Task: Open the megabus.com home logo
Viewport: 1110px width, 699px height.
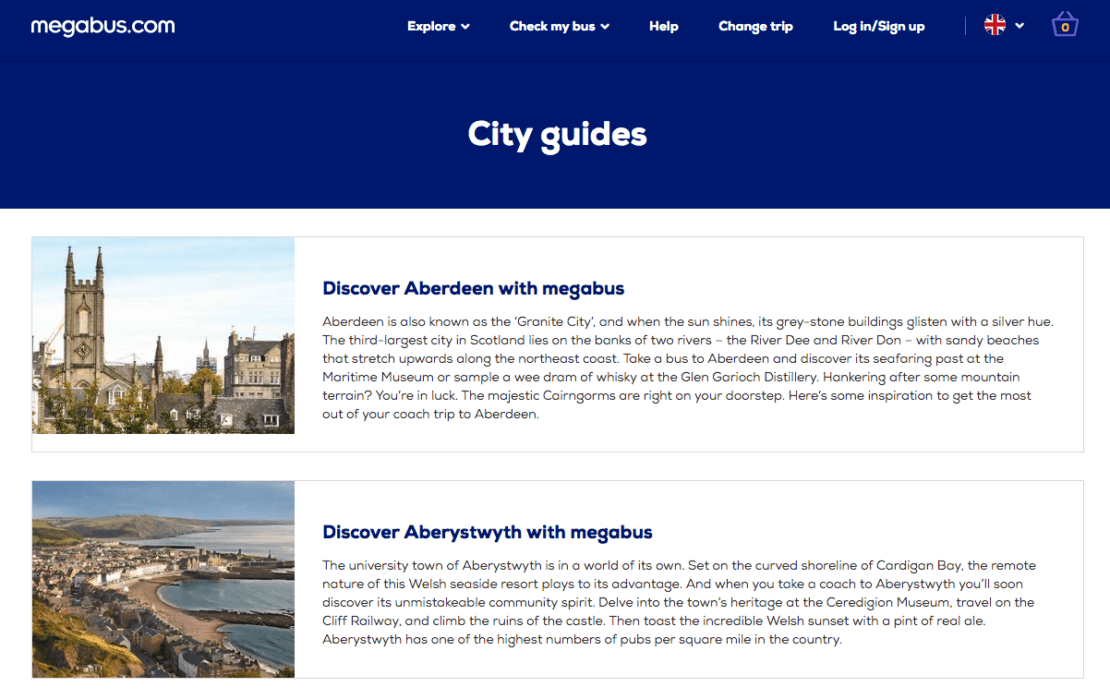Action: click(x=103, y=26)
